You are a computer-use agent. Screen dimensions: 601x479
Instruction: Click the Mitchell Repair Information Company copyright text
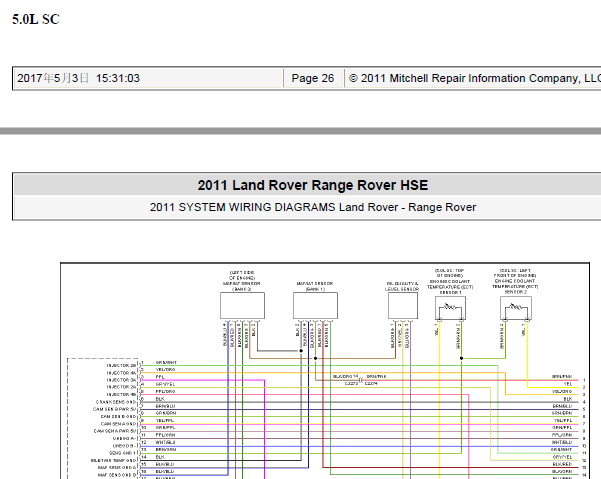tap(475, 78)
